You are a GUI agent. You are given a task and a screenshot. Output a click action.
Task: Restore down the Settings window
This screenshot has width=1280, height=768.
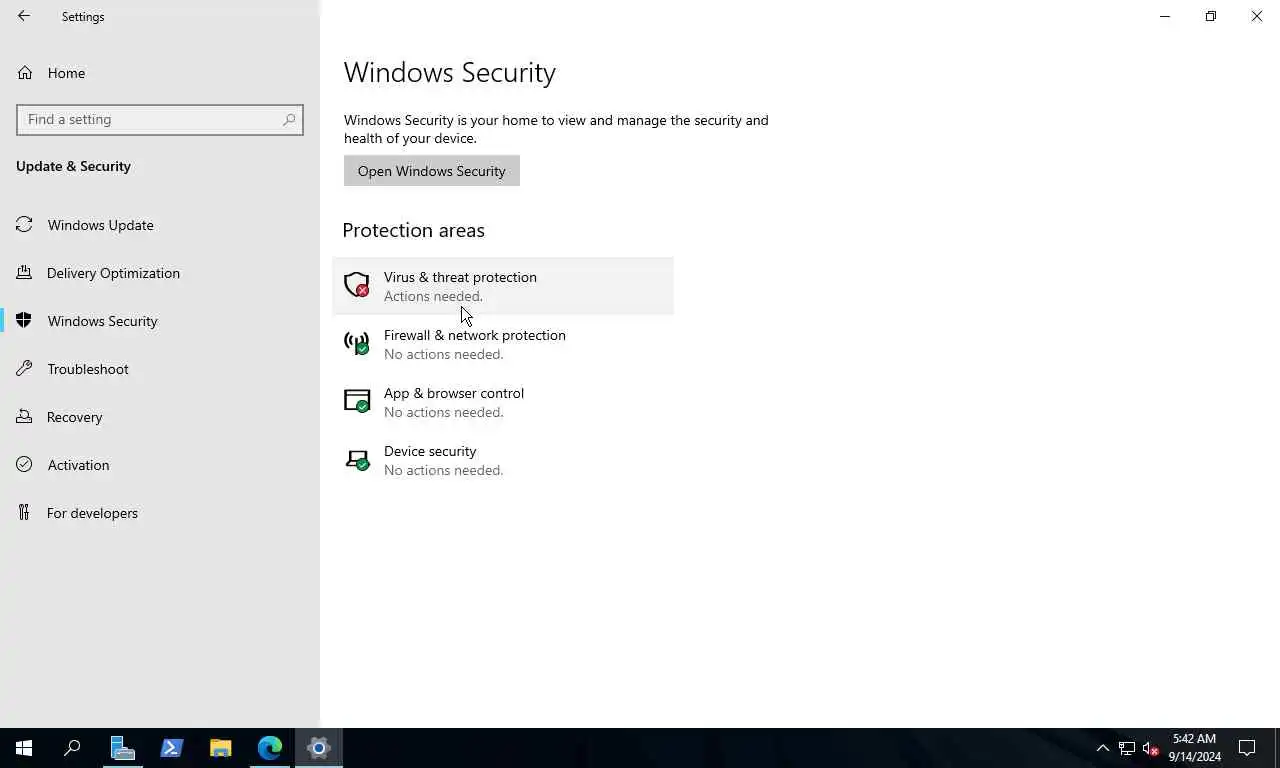pyautogui.click(x=1211, y=16)
